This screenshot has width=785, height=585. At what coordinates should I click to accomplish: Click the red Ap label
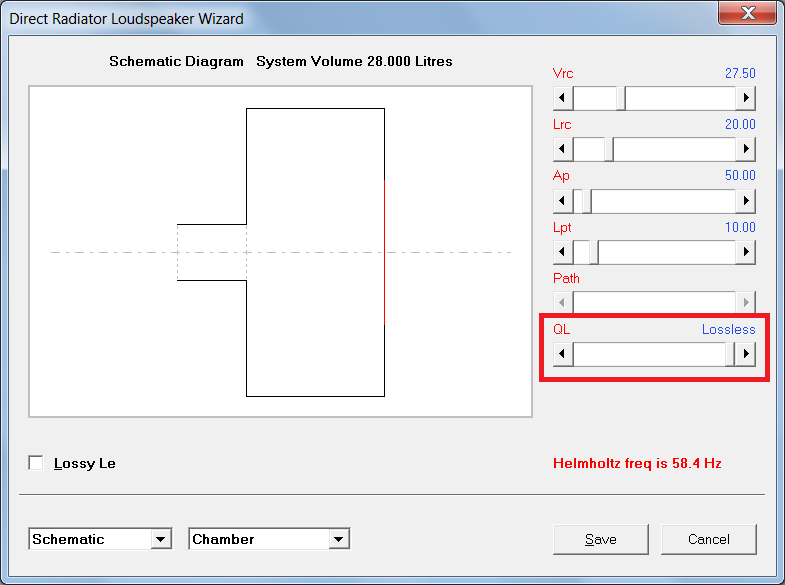click(x=561, y=176)
